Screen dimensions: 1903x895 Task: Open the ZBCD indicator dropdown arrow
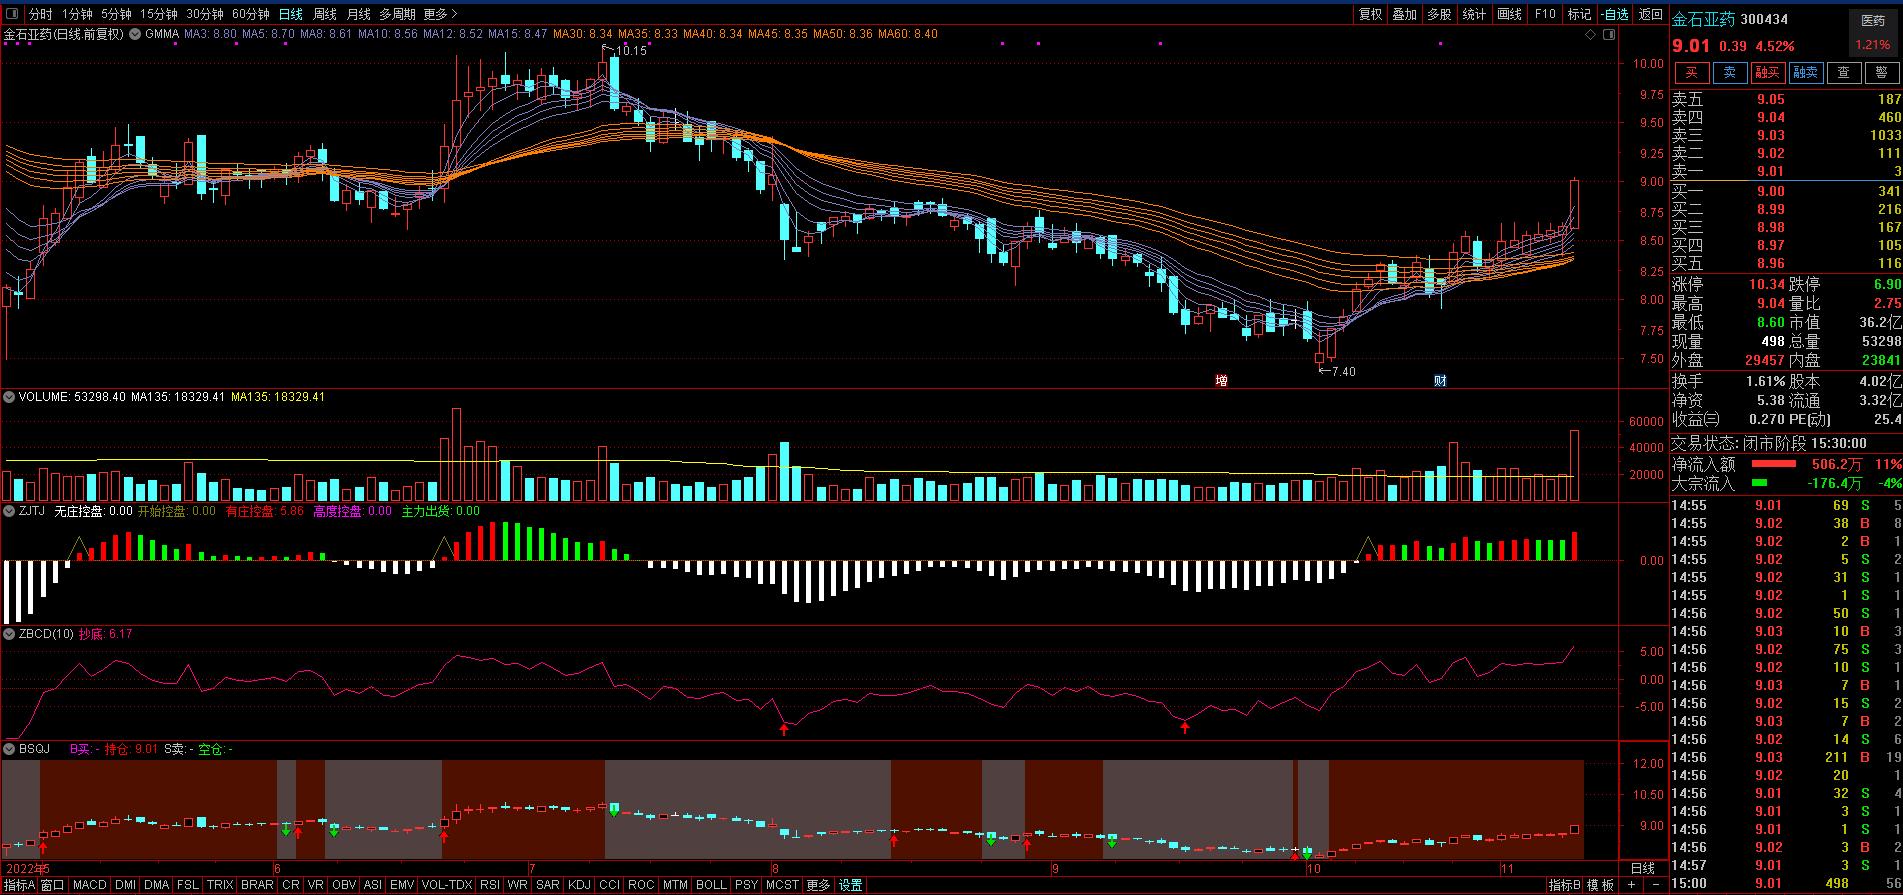(x=10, y=634)
